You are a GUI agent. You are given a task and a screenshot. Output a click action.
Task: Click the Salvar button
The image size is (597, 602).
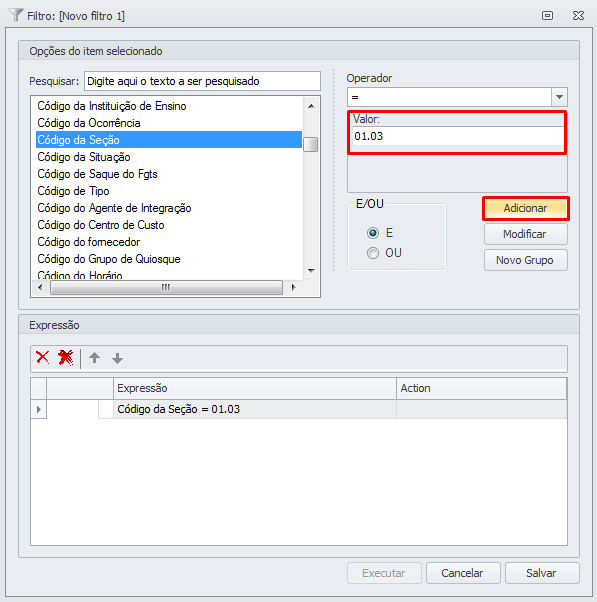click(541, 573)
